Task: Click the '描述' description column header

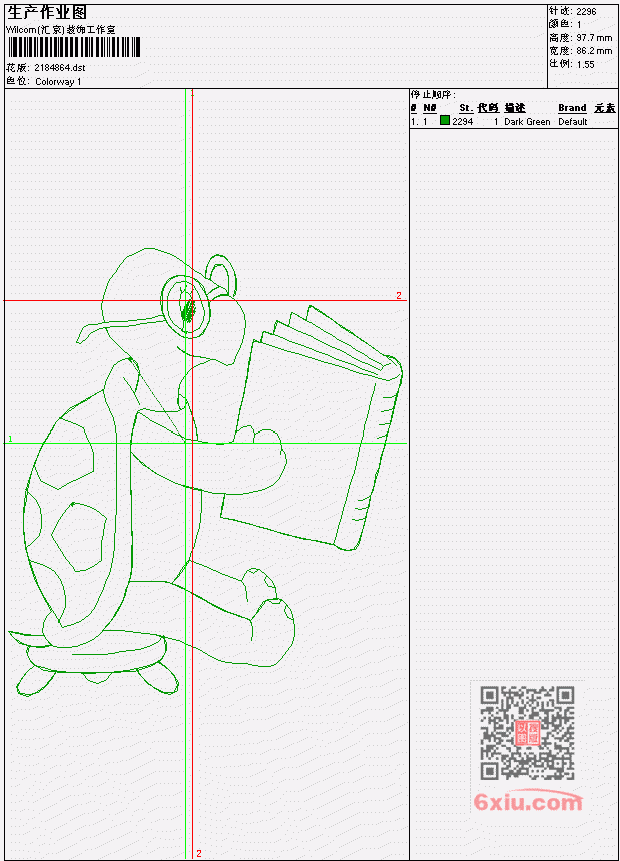Action: pos(515,108)
